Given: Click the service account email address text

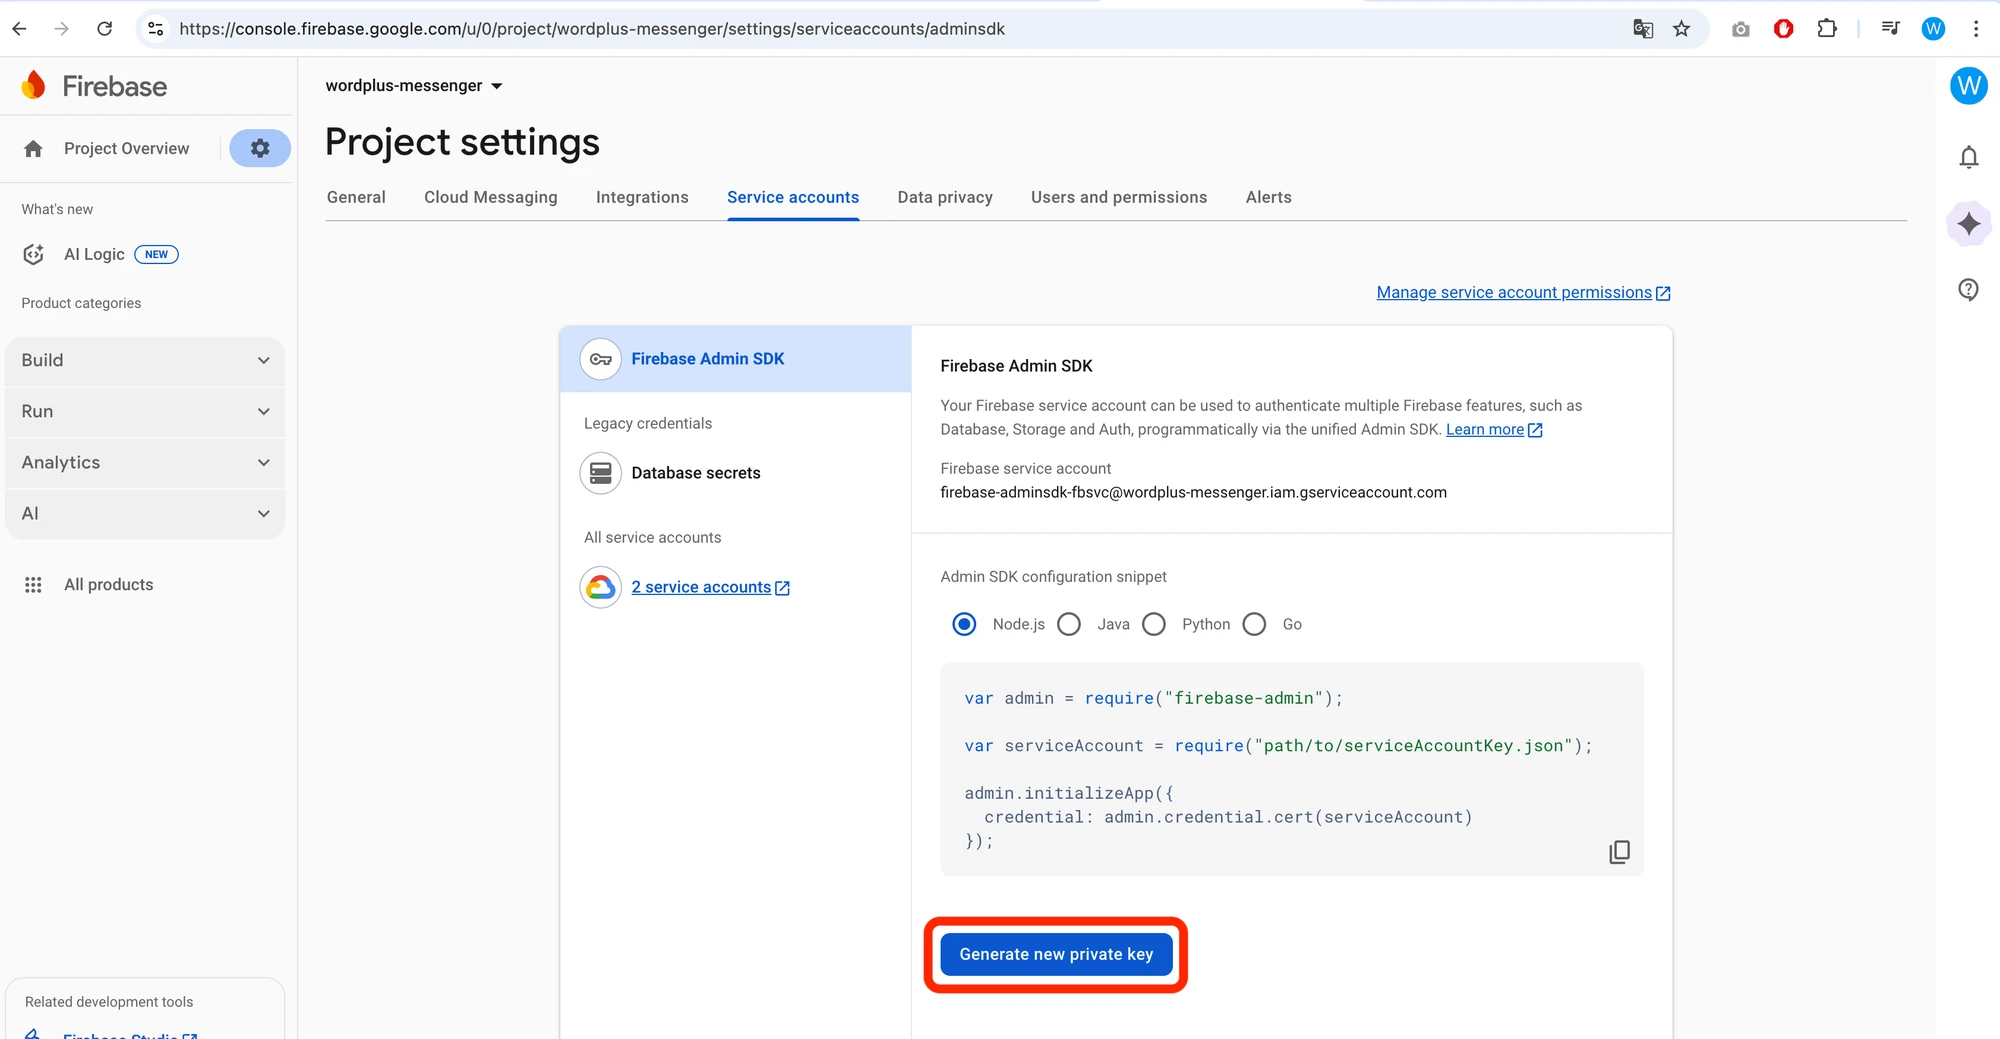Looking at the screenshot, I should tap(1193, 492).
